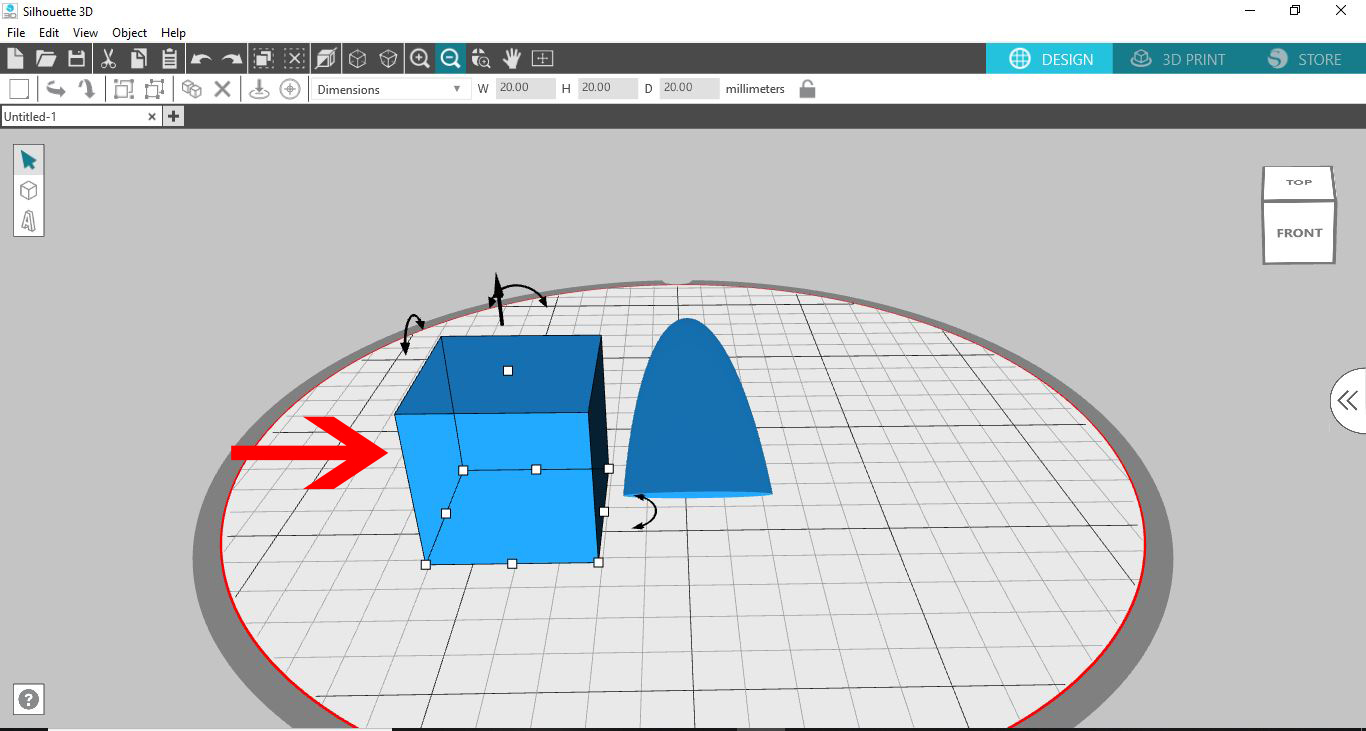1366x731 pixels.
Task: Cut the selection with the scissors icon
Action: pos(109,58)
